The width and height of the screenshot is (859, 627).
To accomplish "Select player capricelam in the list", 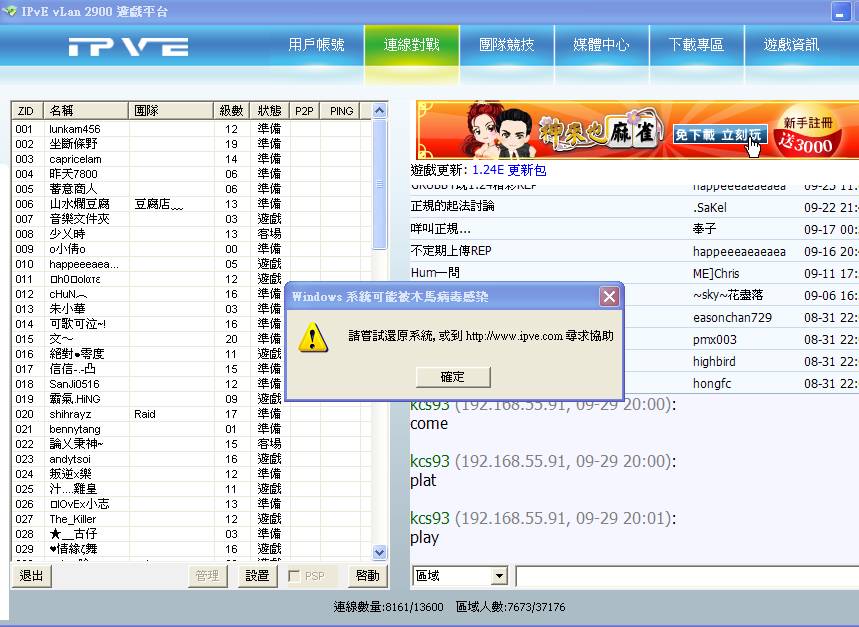I will click(x=75, y=159).
